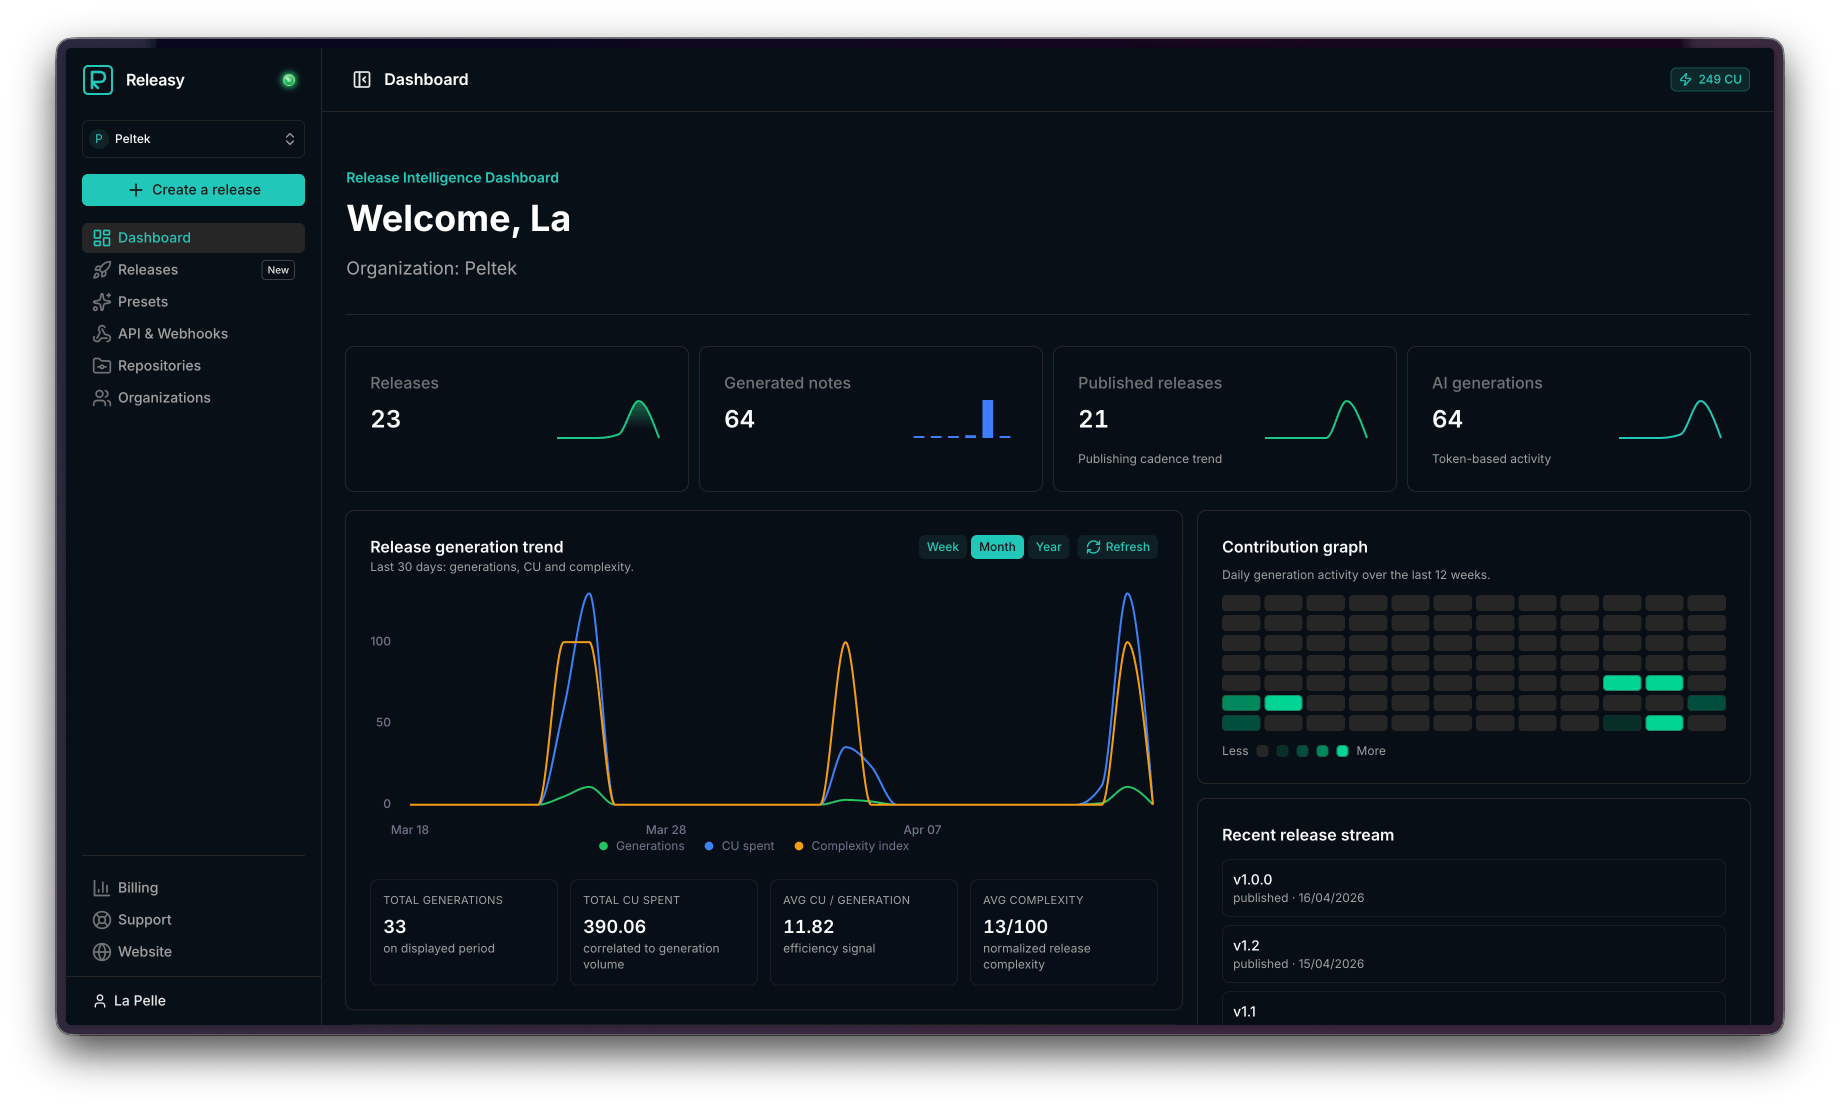Click the webhook icon for API & Webhooks
The width and height of the screenshot is (1840, 1109).
[102, 334]
